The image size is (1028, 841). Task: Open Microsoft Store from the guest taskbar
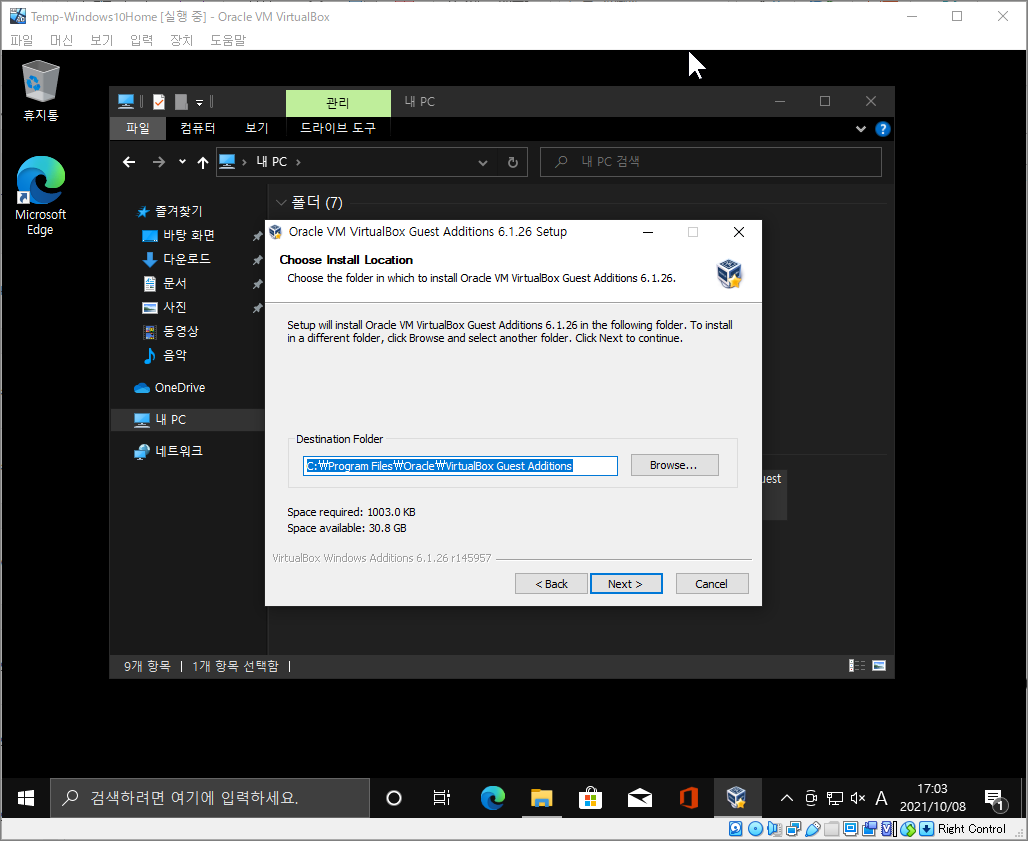(590, 798)
